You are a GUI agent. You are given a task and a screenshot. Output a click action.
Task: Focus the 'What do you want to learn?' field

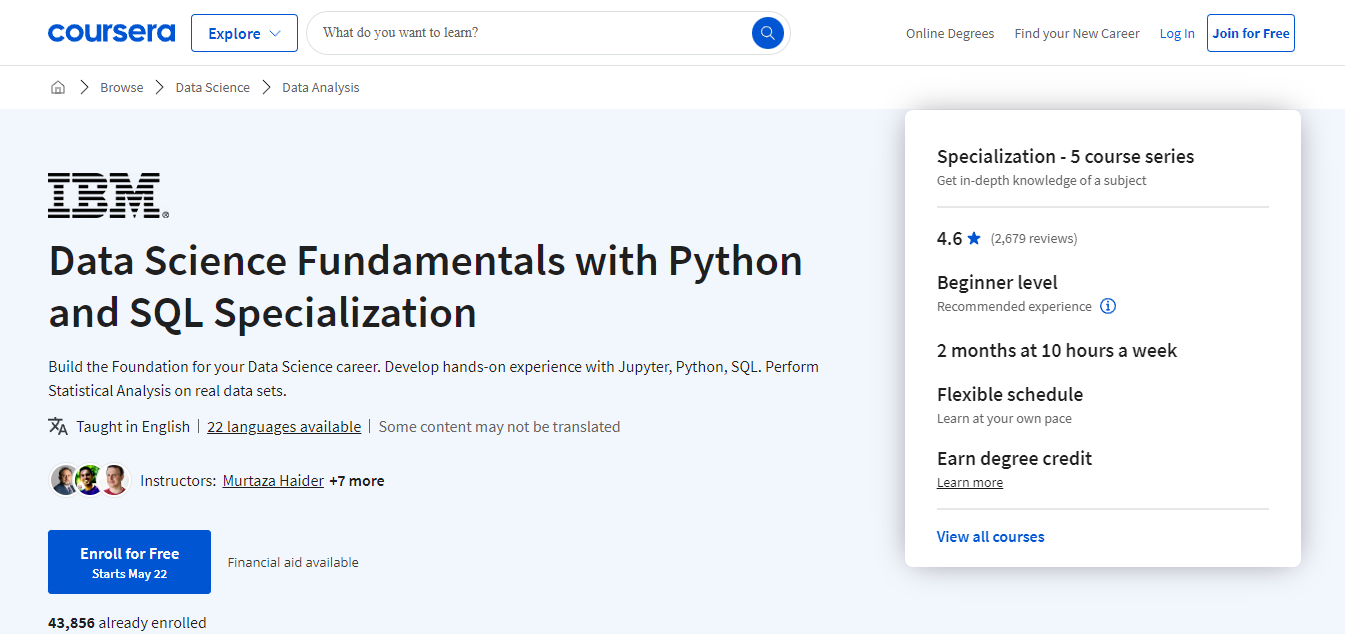[530, 33]
